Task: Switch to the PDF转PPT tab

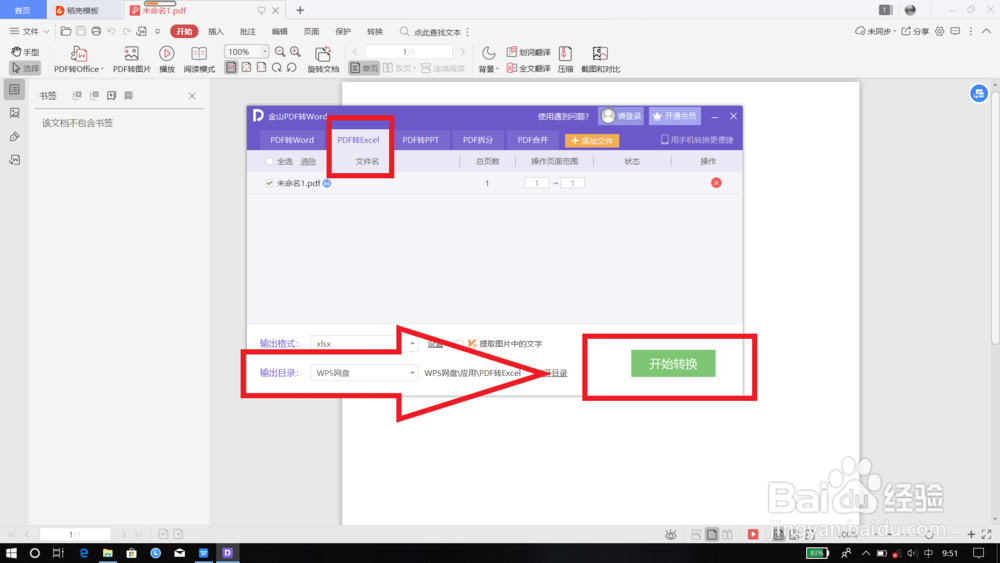Action: click(x=420, y=140)
